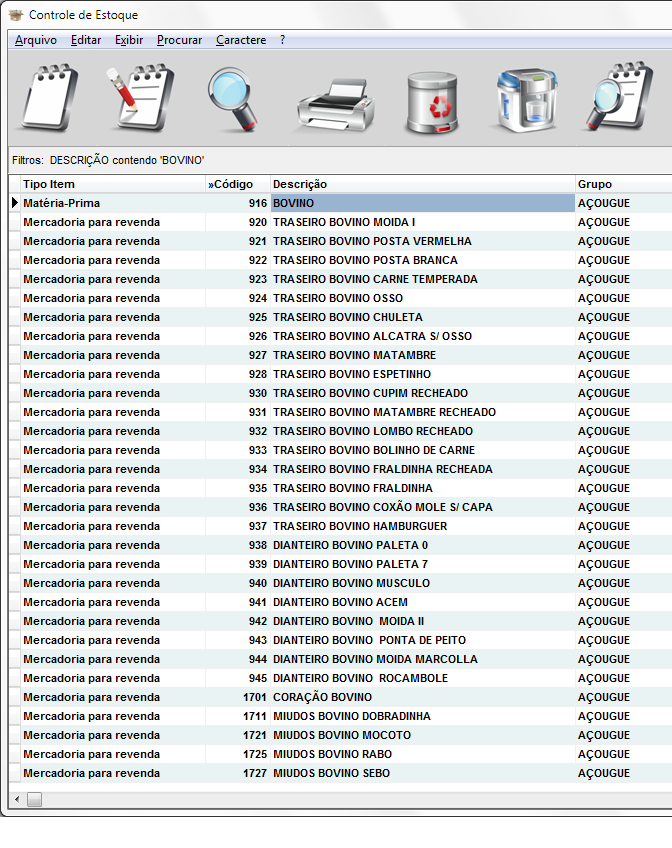
Task: Select row CORAÇÃO BOVINO
Action: (322, 697)
